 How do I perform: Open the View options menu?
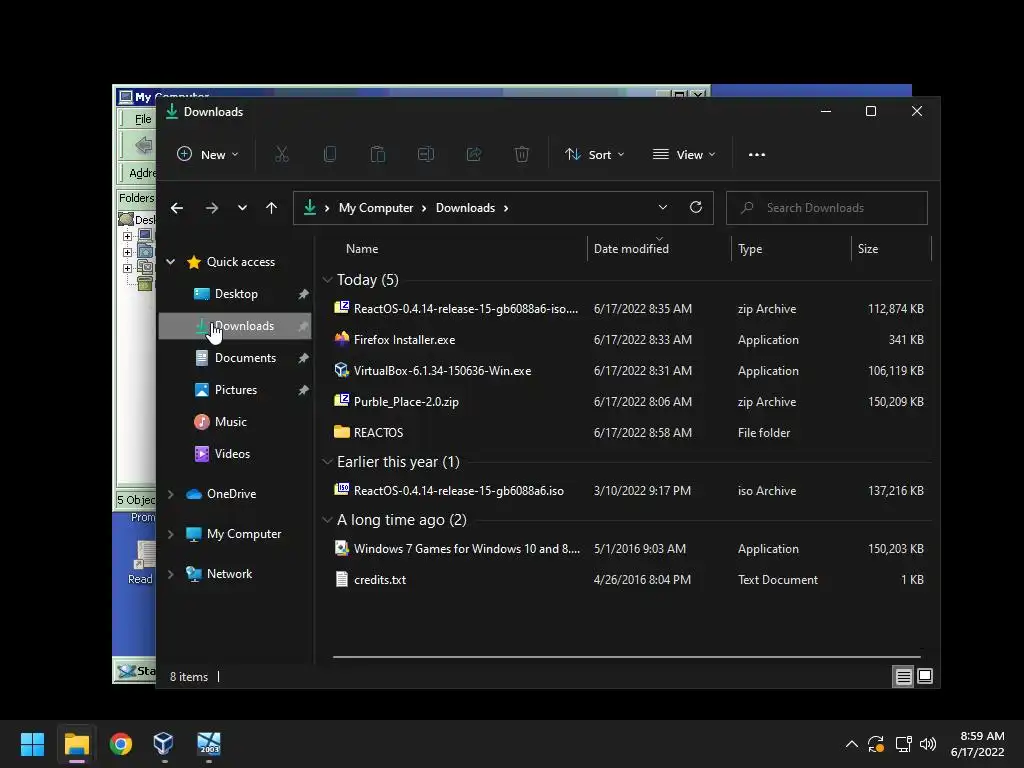click(x=684, y=155)
